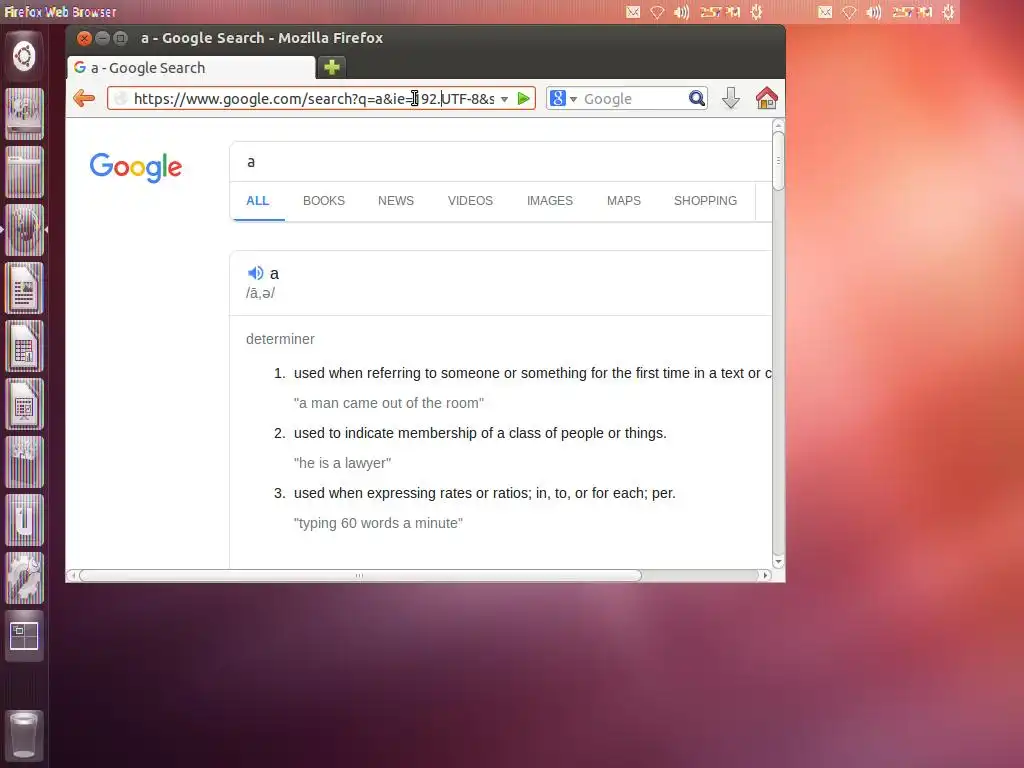This screenshot has width=1024, height=768.
Task: Open the Downloads arrow button
Action: (x=731, y=99)
